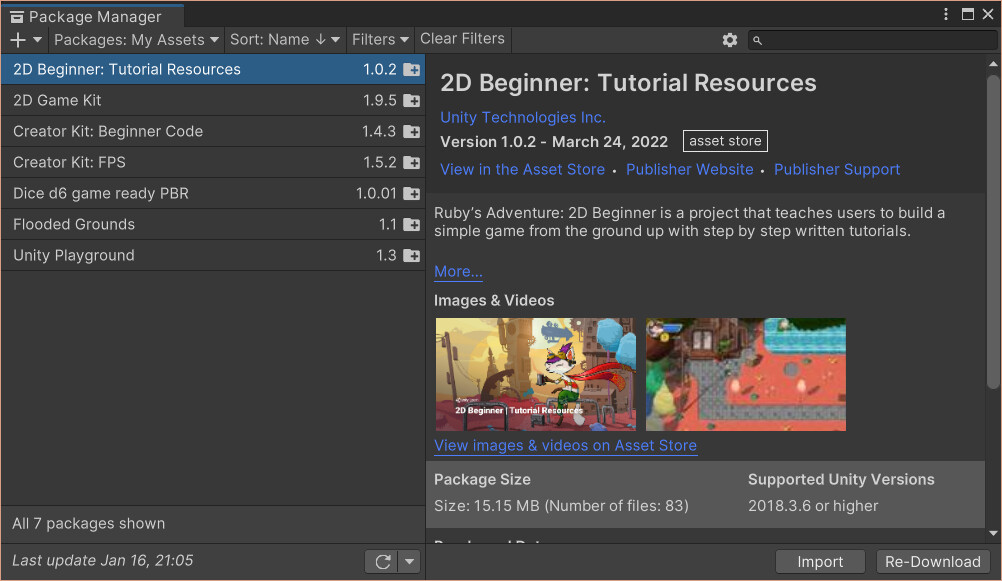Click '2018.3.6 or higher' version text
The image size is (1002, 581).
click(x=813, y=506)
